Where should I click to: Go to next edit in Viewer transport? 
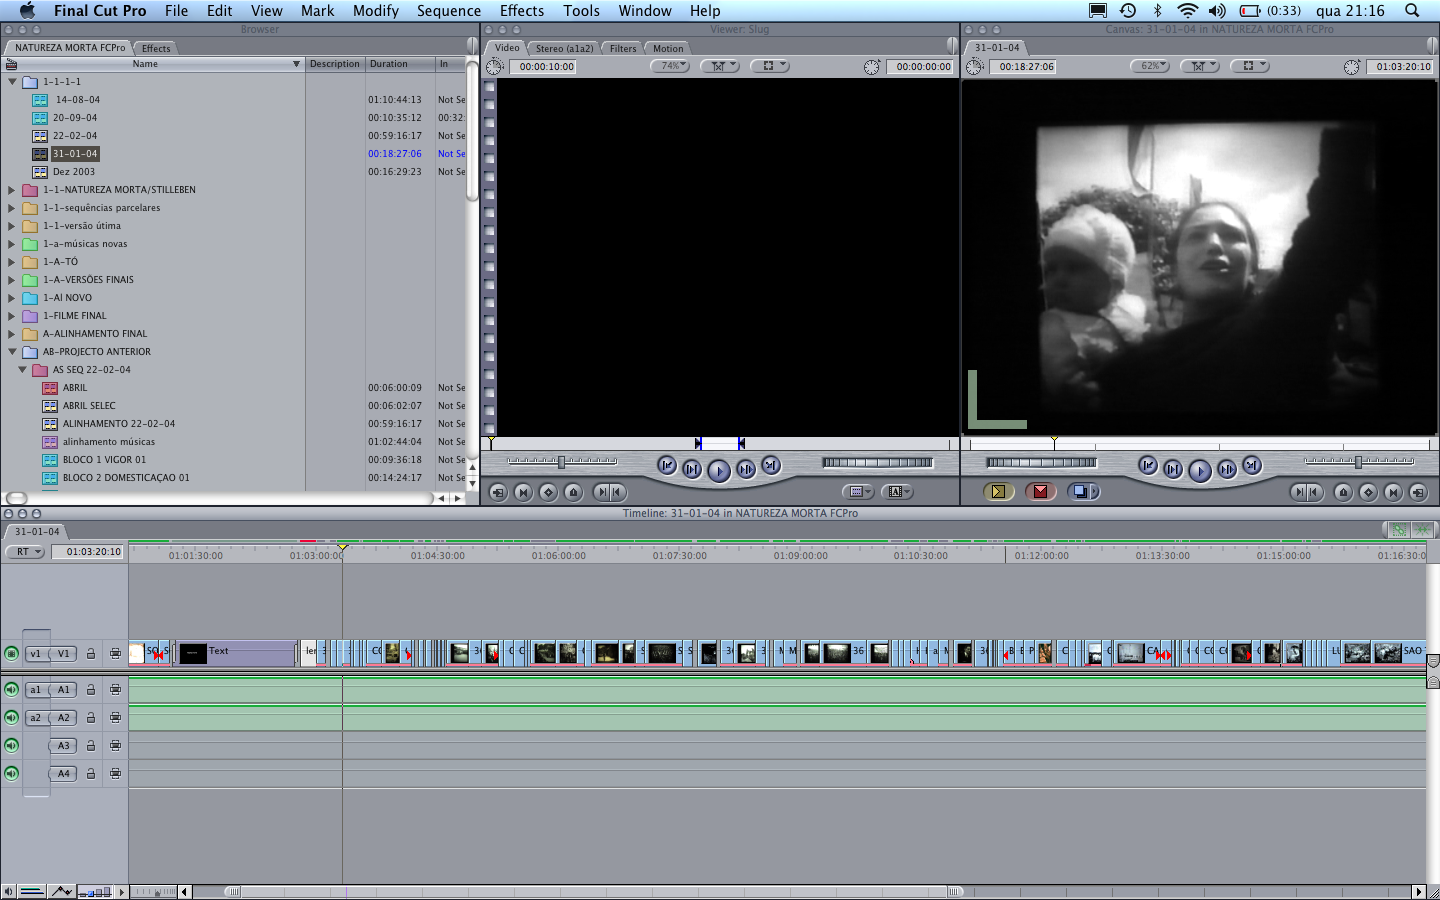tap(770, 465)
